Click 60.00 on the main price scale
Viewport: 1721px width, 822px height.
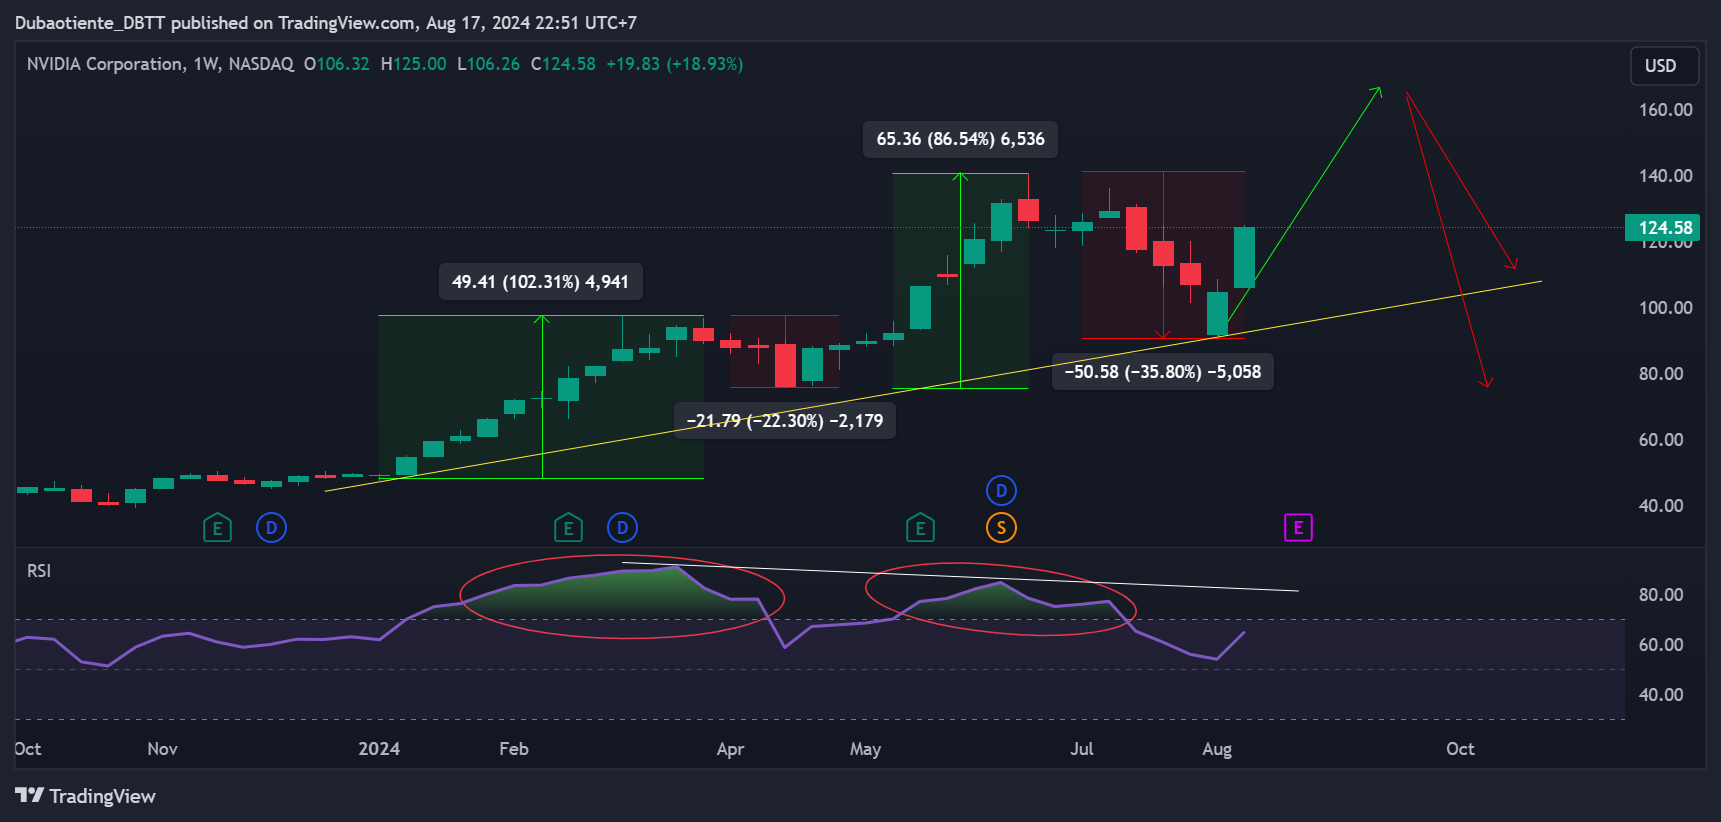1661,440
